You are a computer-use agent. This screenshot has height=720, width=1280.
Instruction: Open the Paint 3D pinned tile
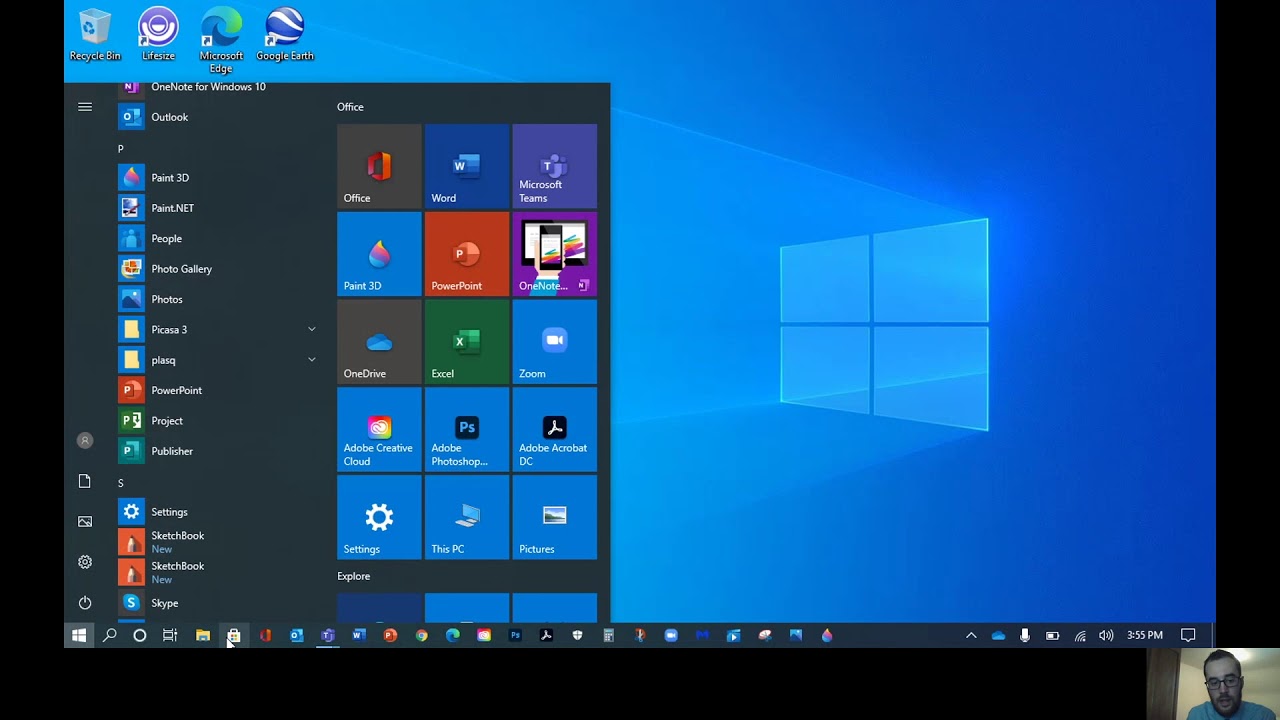pos(379,254)
